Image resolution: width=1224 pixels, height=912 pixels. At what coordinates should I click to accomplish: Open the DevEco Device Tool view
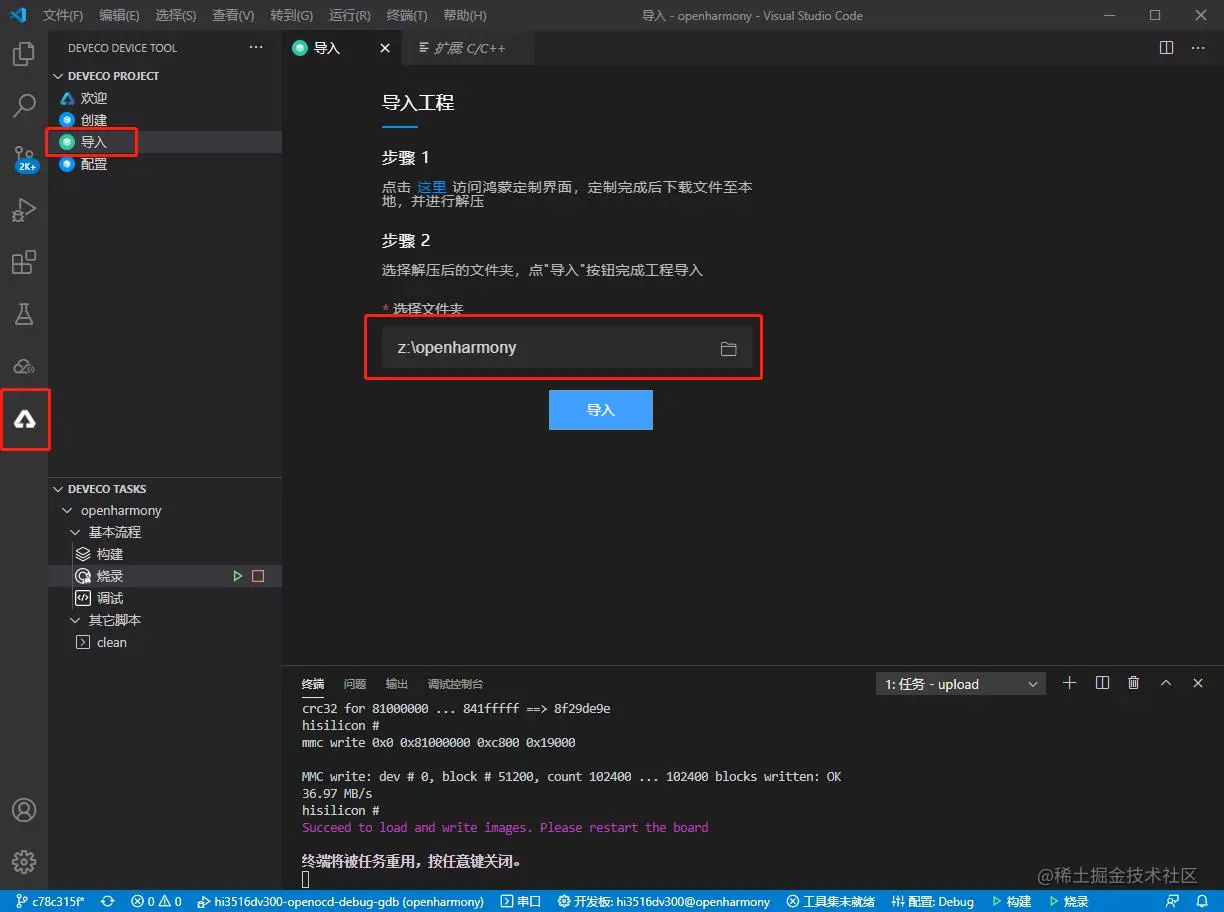tap(25, 419)
